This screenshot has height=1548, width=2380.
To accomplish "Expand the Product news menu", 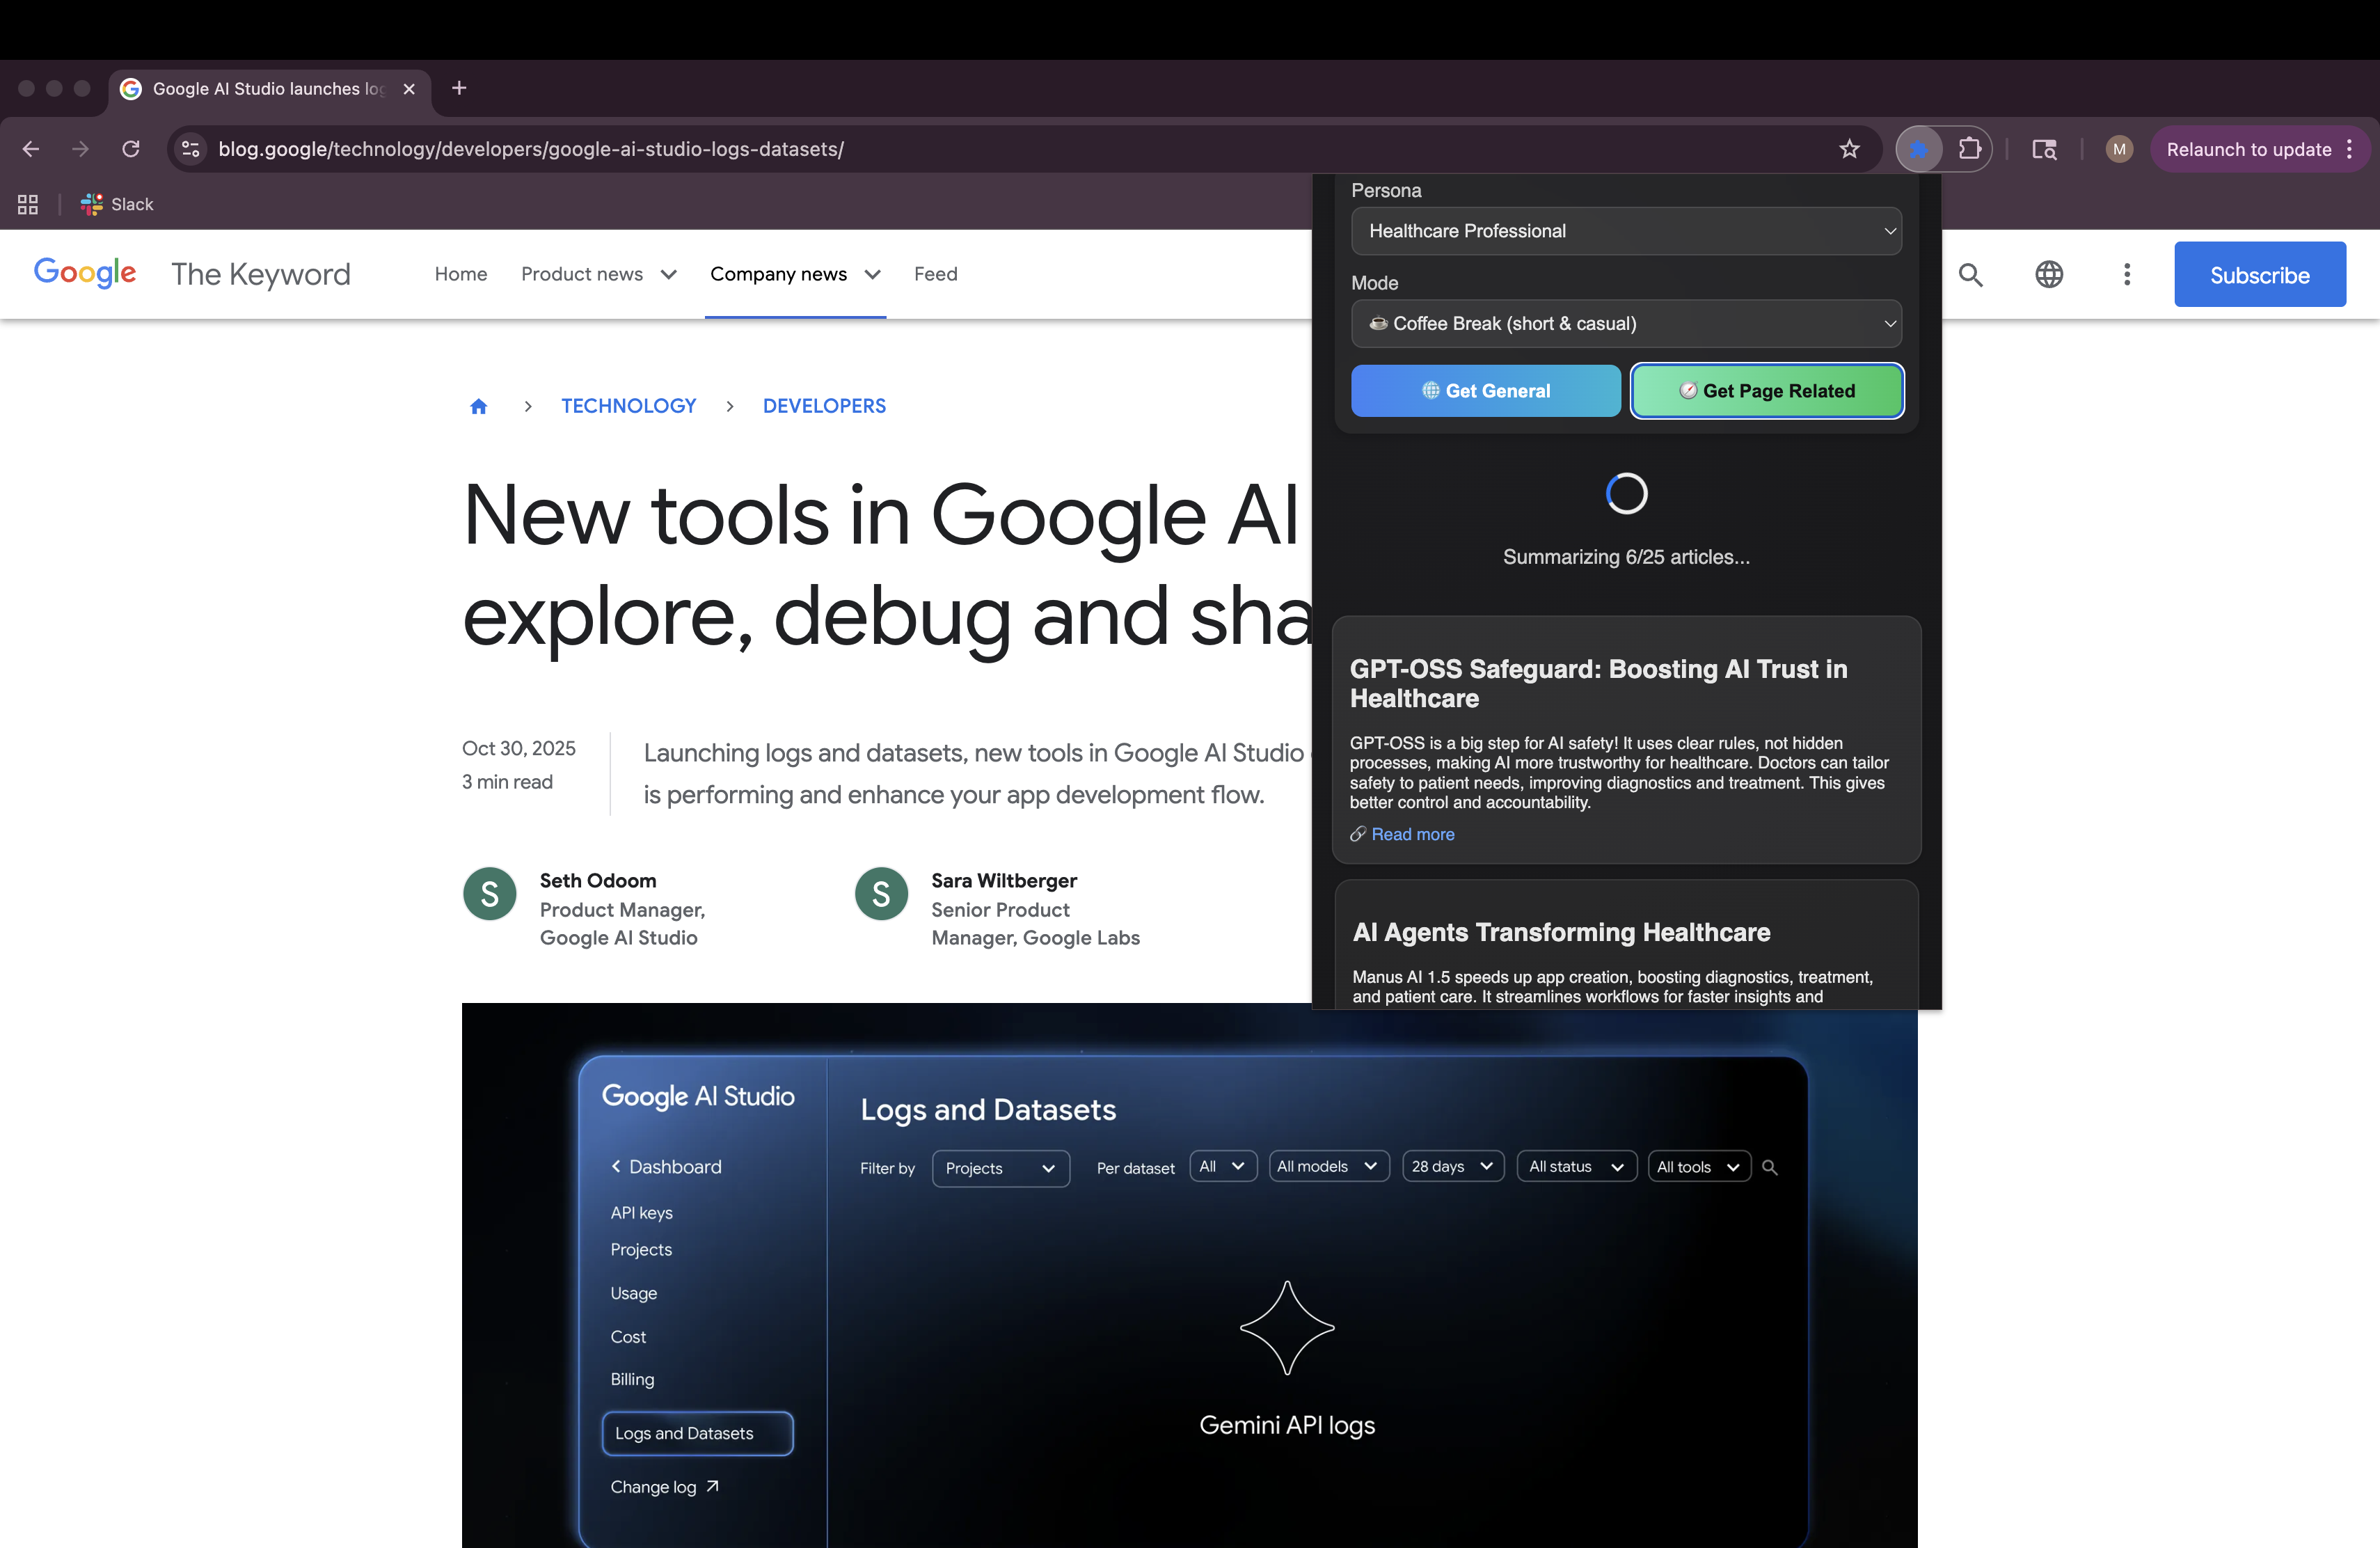I will (x=598, y=274).
